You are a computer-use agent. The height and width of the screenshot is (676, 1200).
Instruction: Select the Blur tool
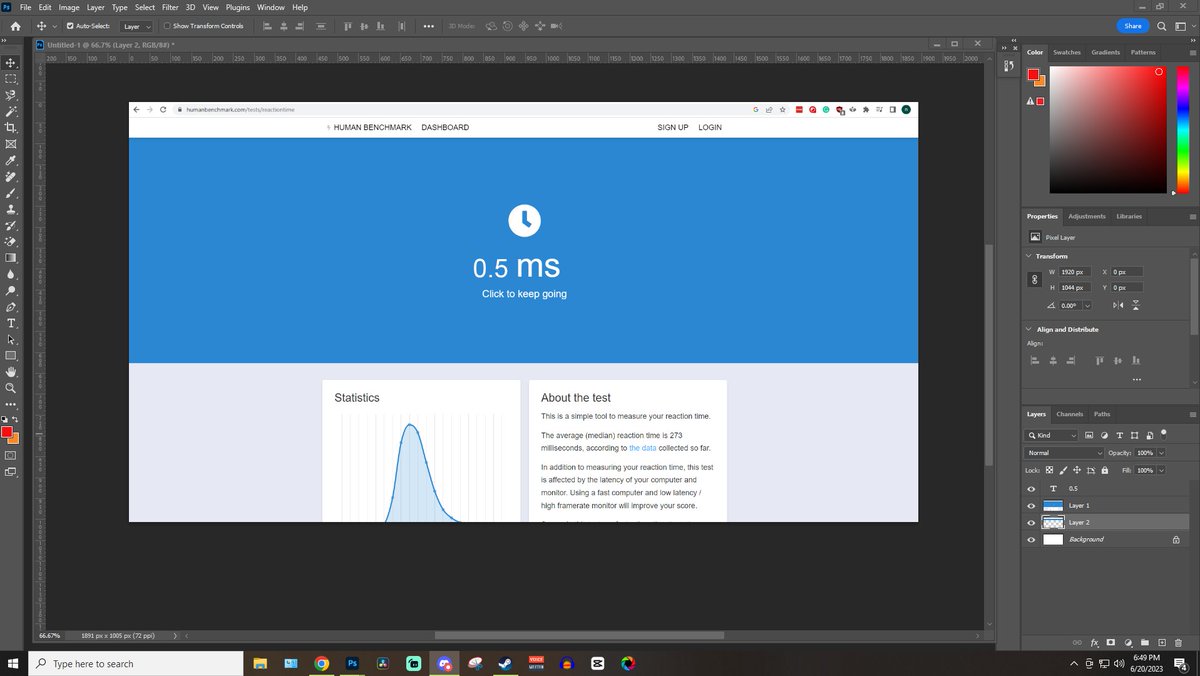point(11,274)
